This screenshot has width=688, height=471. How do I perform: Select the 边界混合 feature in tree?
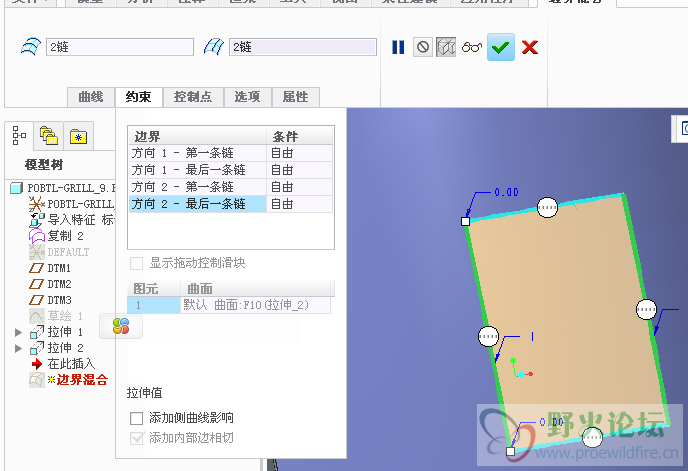(x=69, y=380)
